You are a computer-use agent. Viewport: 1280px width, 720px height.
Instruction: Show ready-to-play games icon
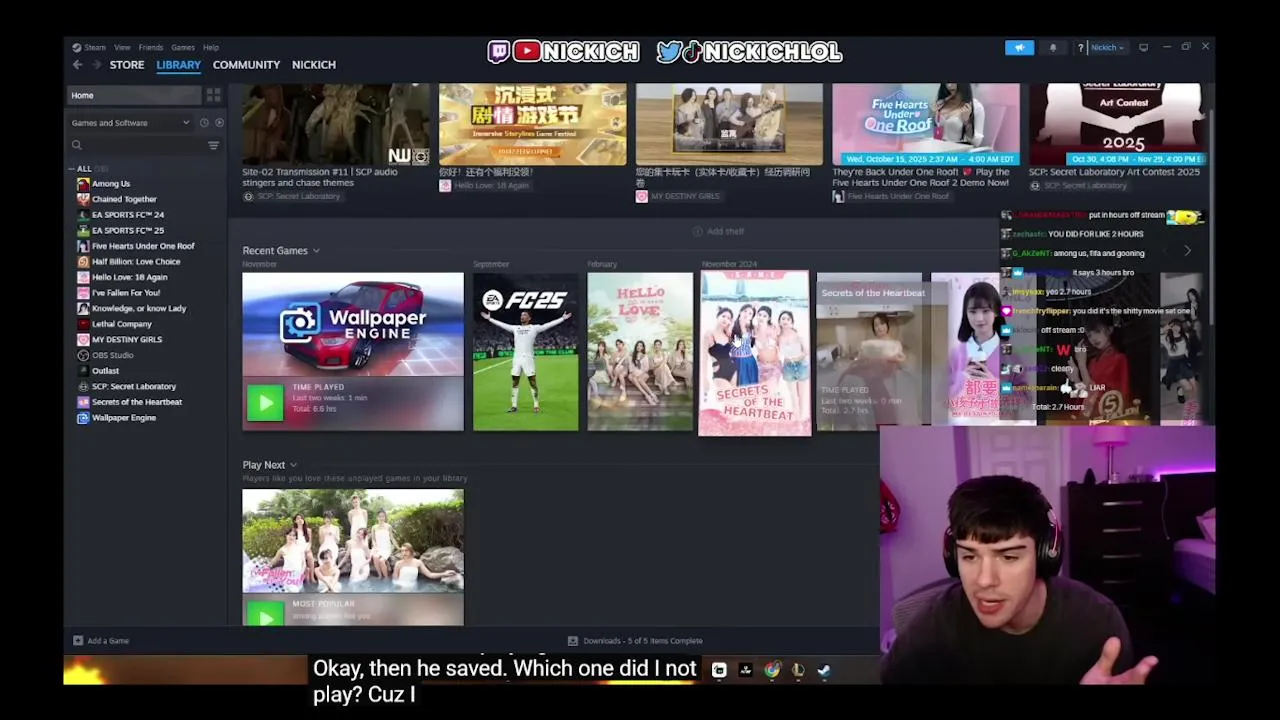click(x=219, y=123)
